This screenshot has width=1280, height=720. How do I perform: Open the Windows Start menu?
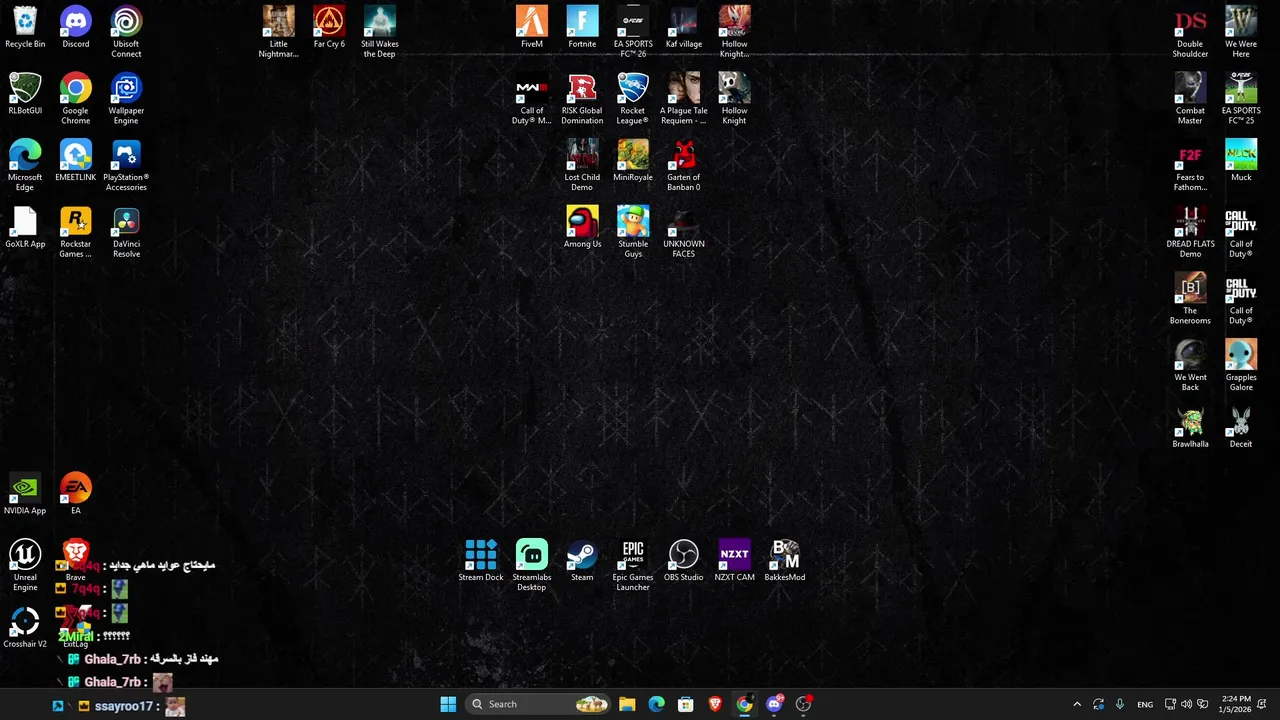448,704
